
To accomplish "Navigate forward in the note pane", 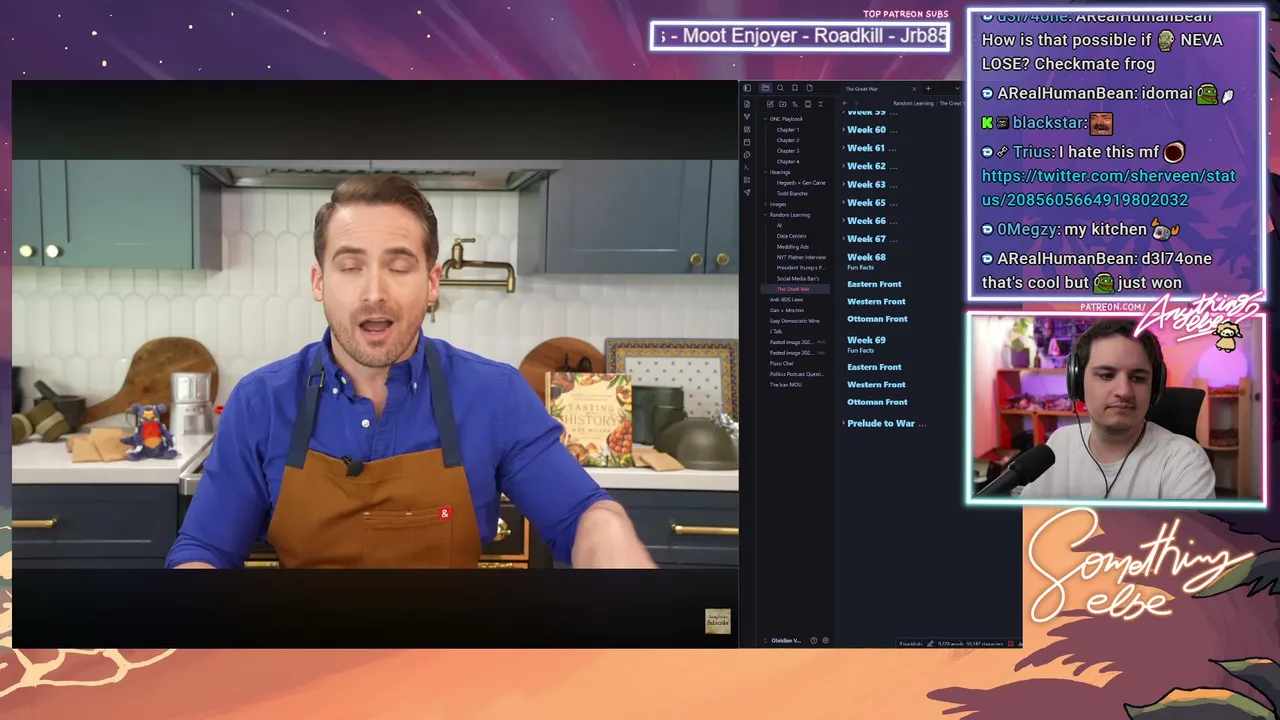I will 856,103.
